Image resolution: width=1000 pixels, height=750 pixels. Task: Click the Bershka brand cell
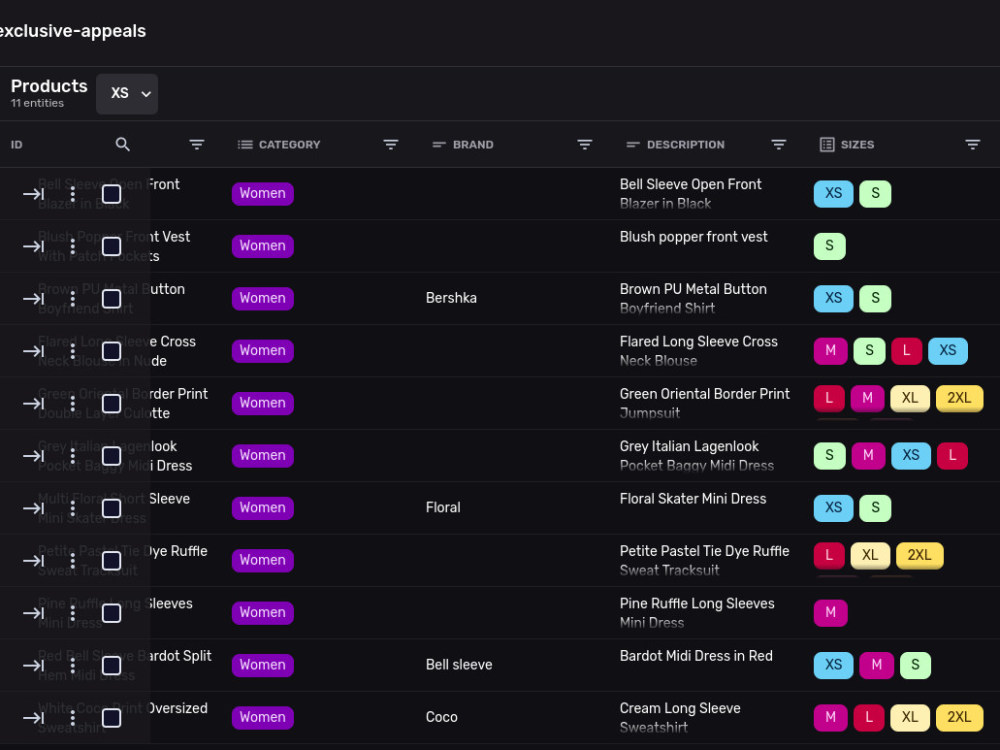[x=451, y=298]
